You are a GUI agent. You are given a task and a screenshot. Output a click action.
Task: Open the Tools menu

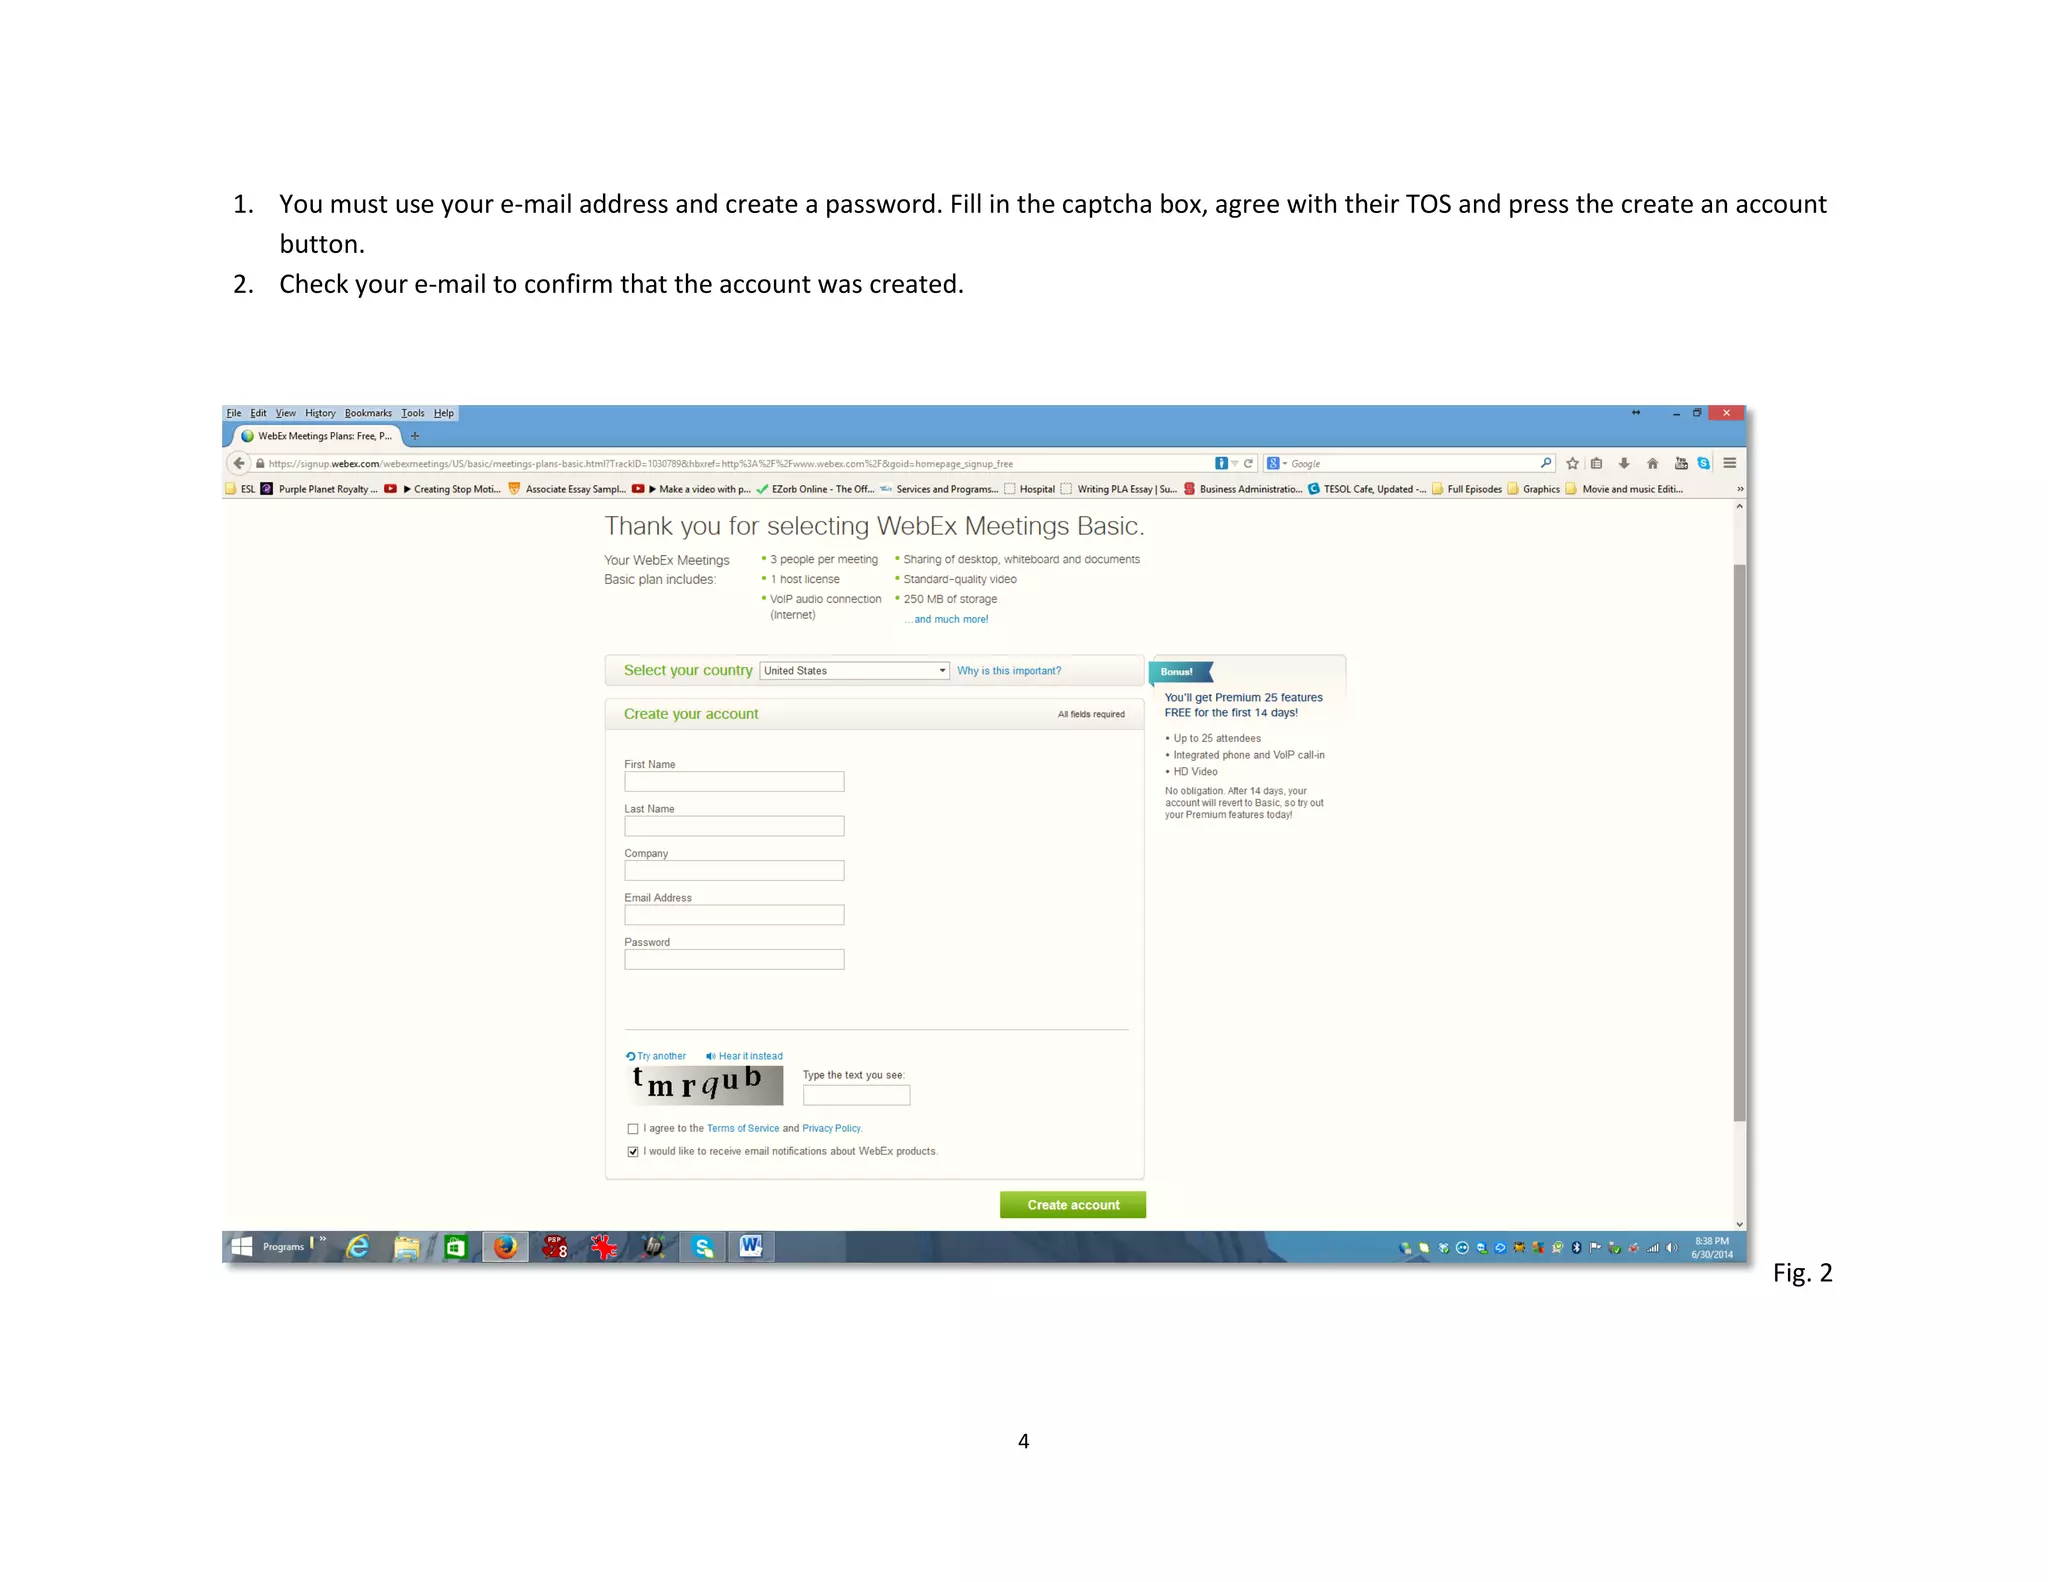tap(413, 413)
